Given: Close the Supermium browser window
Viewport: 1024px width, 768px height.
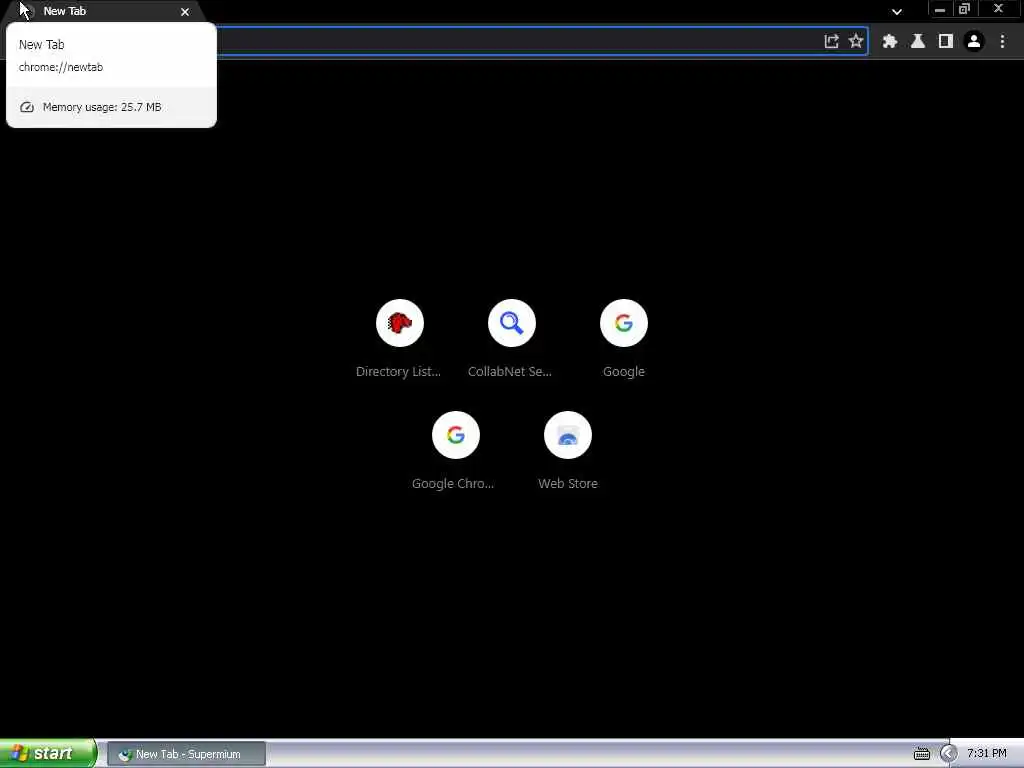Looking at the screenshot, I should click(x=999, y=9).
